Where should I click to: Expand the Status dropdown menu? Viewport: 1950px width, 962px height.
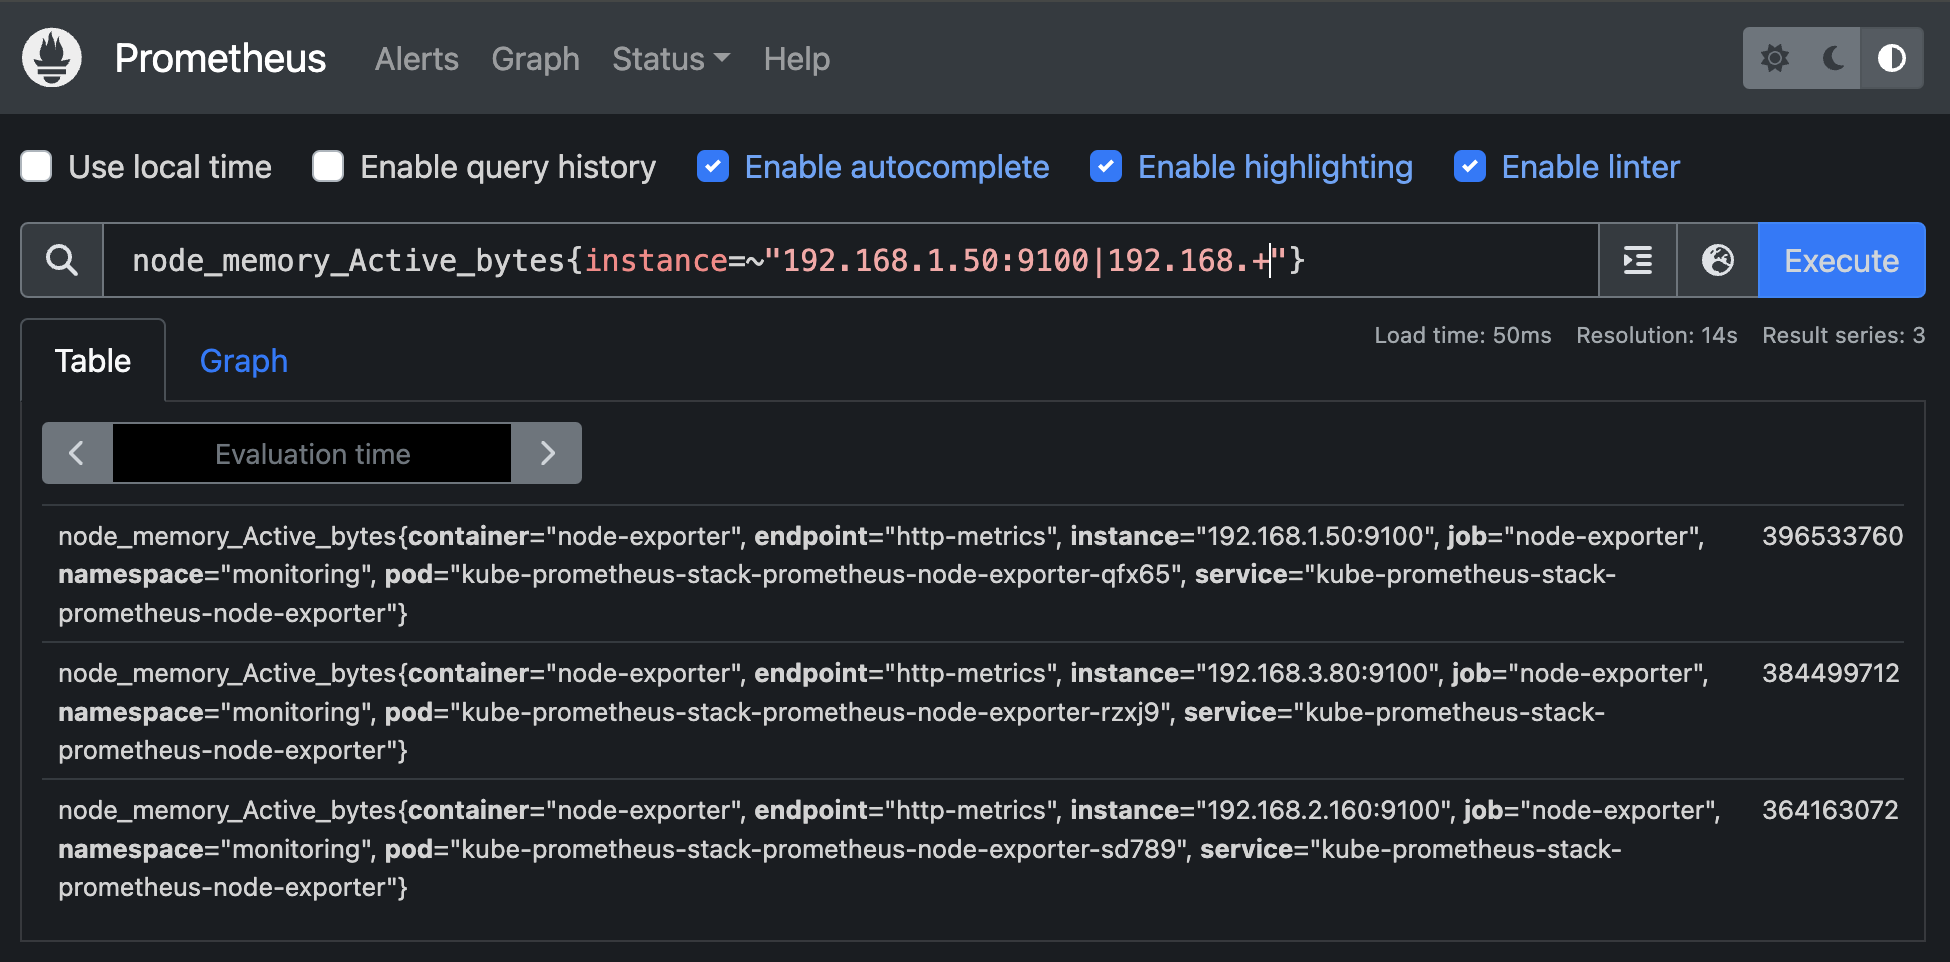[x=671, y=59]
